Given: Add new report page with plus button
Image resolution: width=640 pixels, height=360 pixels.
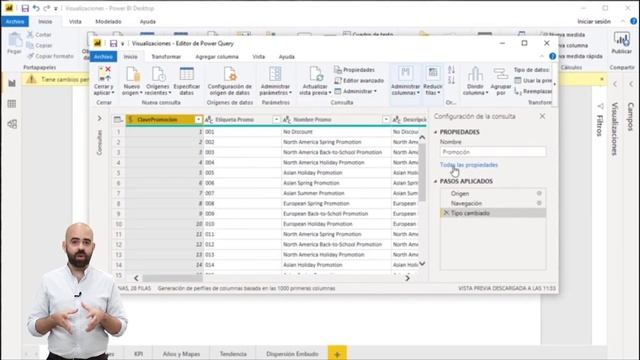Looking at the screenshot, I should (337, 354).
